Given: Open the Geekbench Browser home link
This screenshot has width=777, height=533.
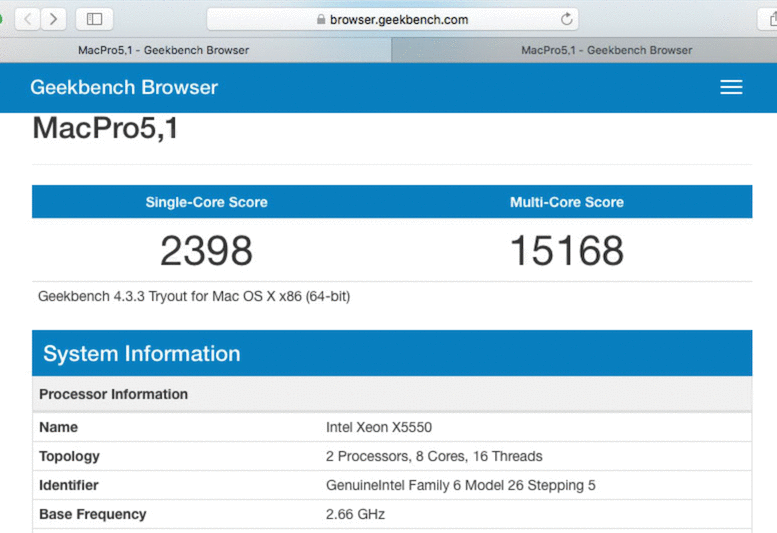Looking at the screenshot, I should click(124, 87).
